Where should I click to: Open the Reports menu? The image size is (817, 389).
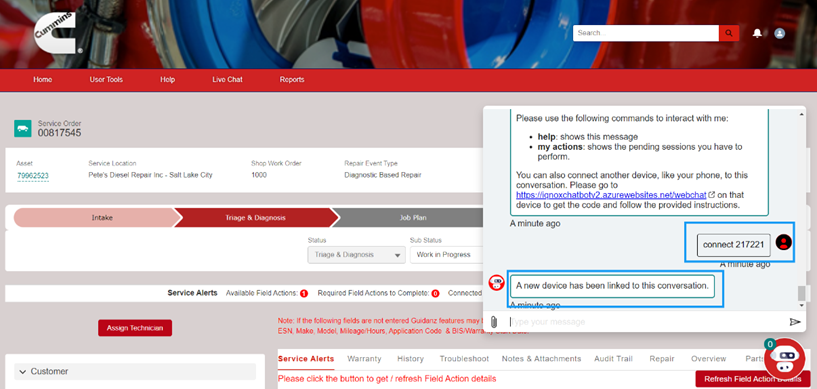coord(292,80)
